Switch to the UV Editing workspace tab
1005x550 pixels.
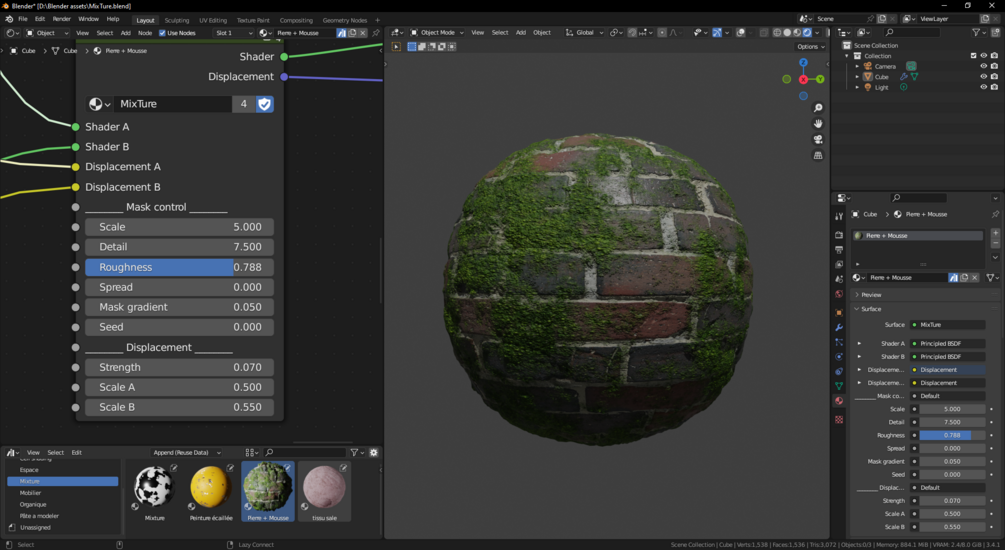click(213, 20)
